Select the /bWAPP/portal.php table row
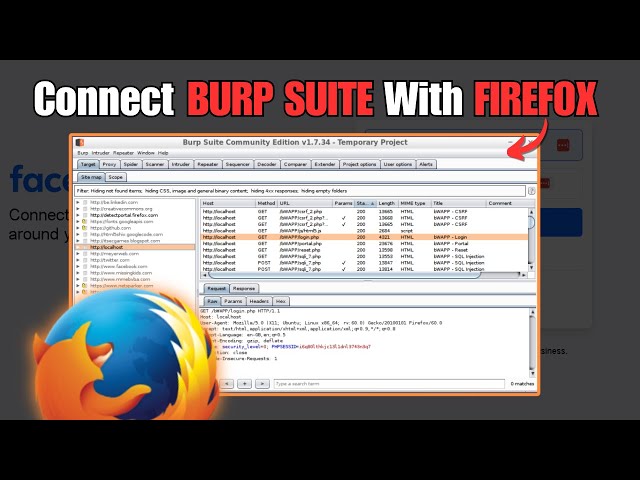 pyautogui.click(x=364, y=244)
